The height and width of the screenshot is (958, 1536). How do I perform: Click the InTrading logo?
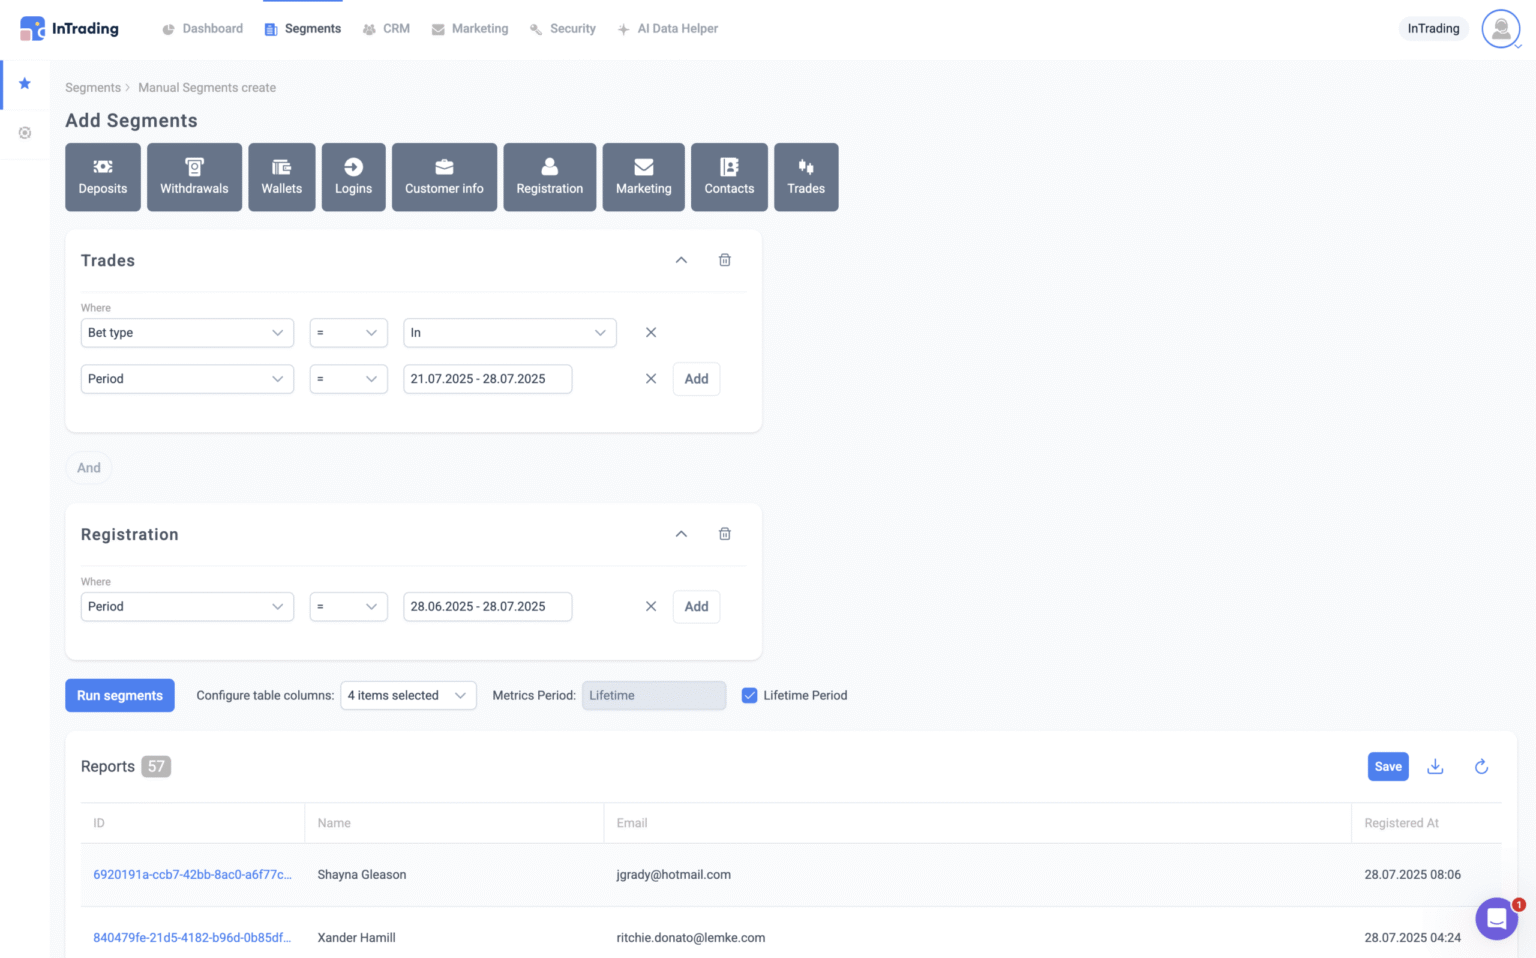69,28
